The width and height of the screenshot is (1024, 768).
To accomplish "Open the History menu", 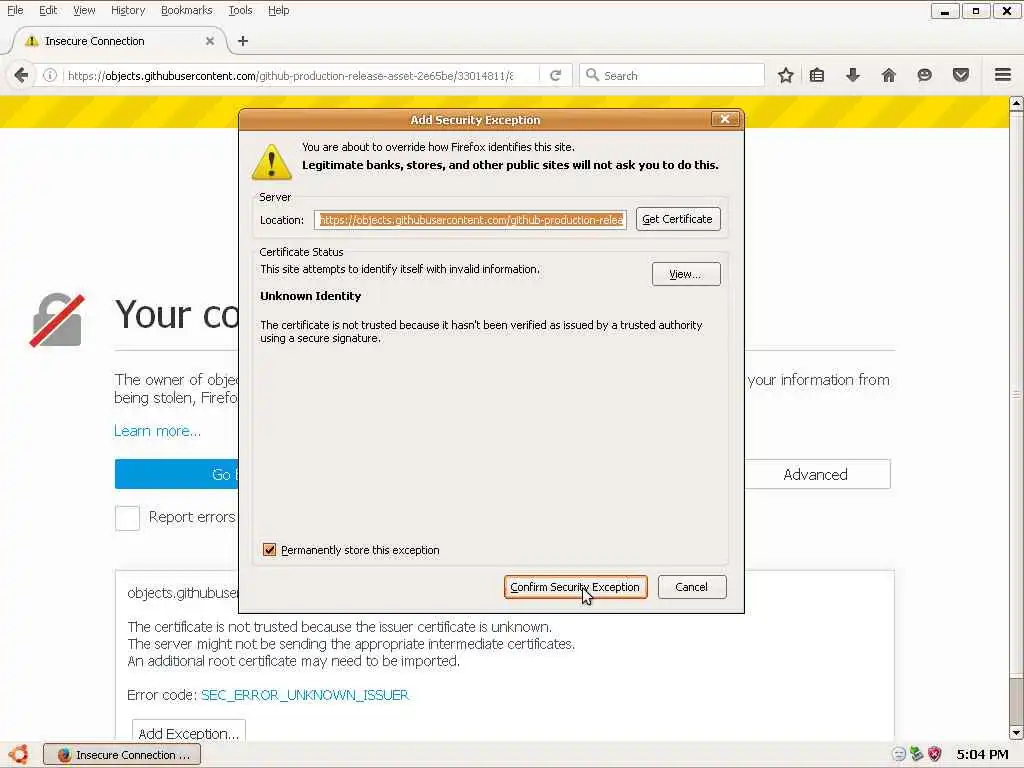I will coord(128,10).
